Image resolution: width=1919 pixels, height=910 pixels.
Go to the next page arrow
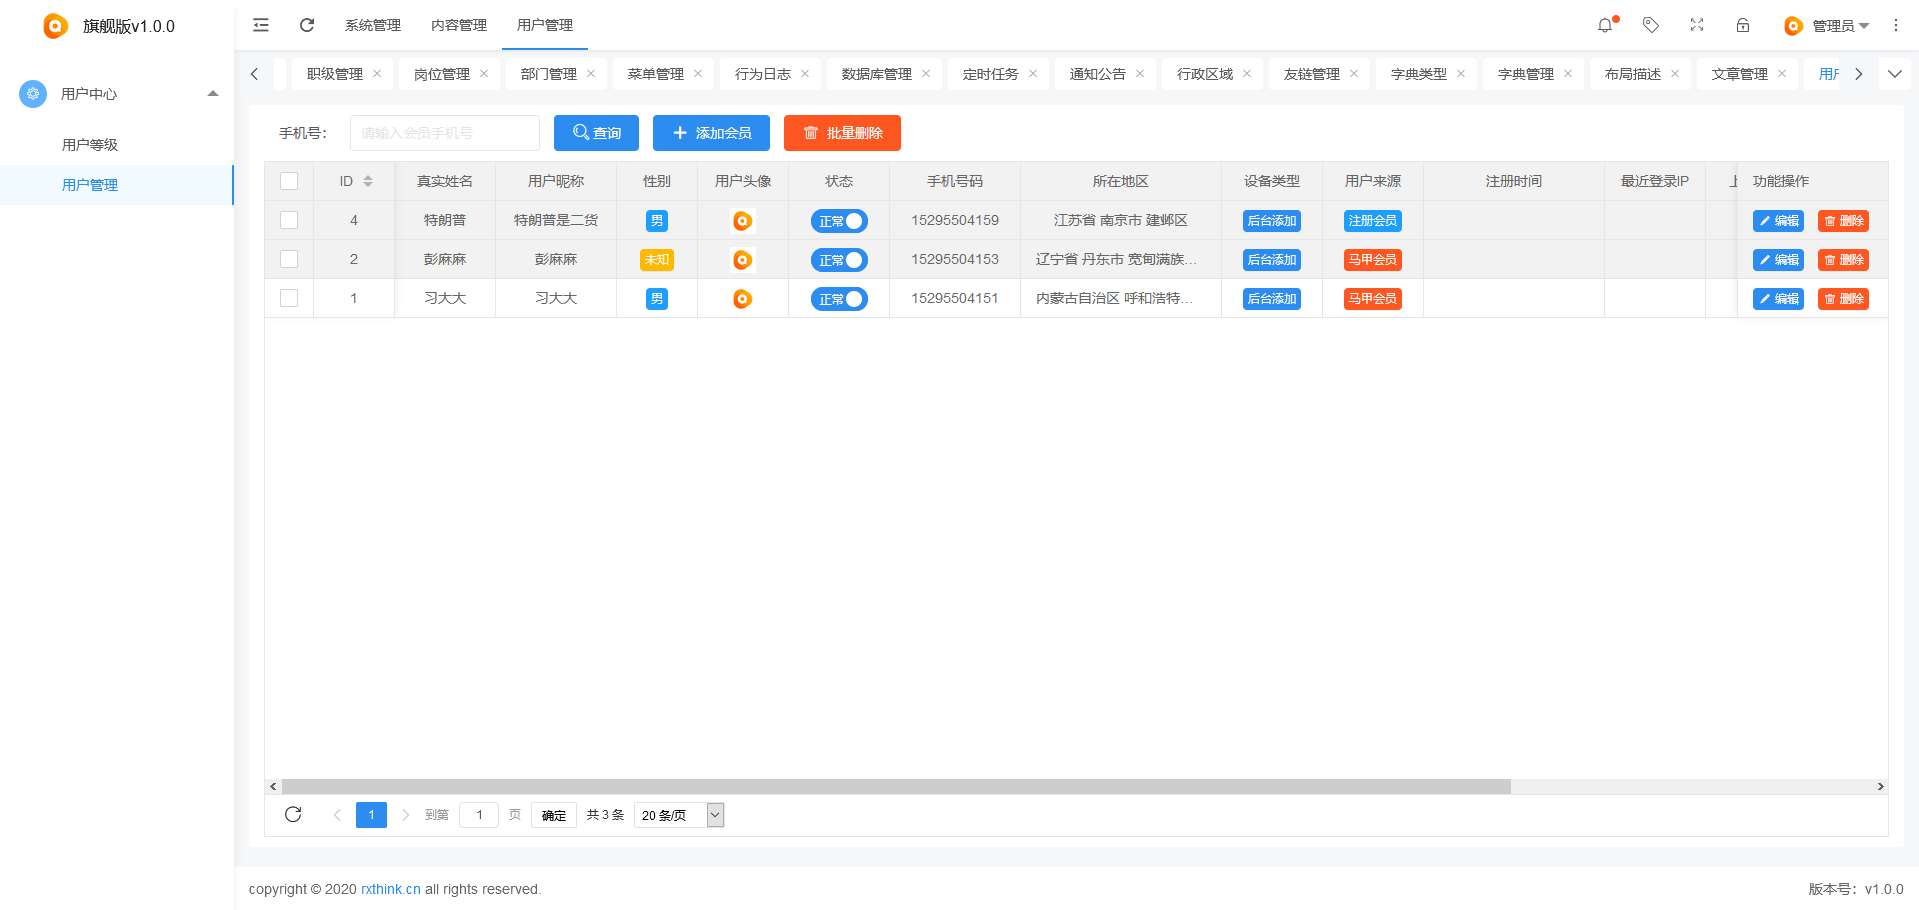405,815
